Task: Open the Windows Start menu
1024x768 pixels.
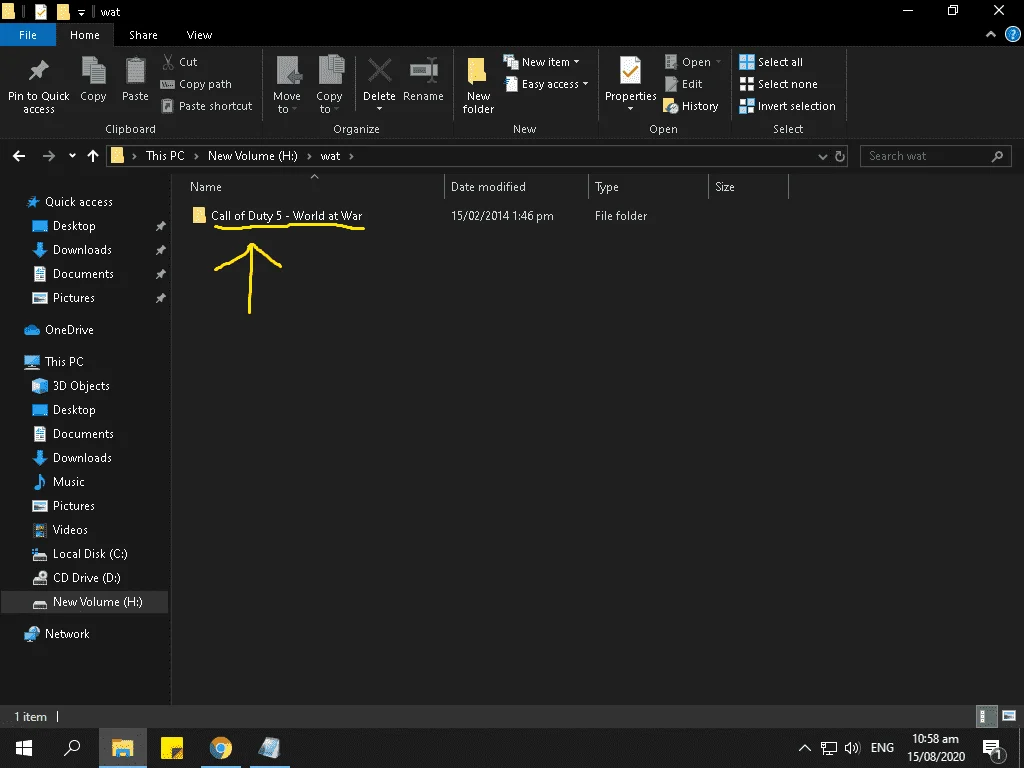Action: (x=24, y=748)
